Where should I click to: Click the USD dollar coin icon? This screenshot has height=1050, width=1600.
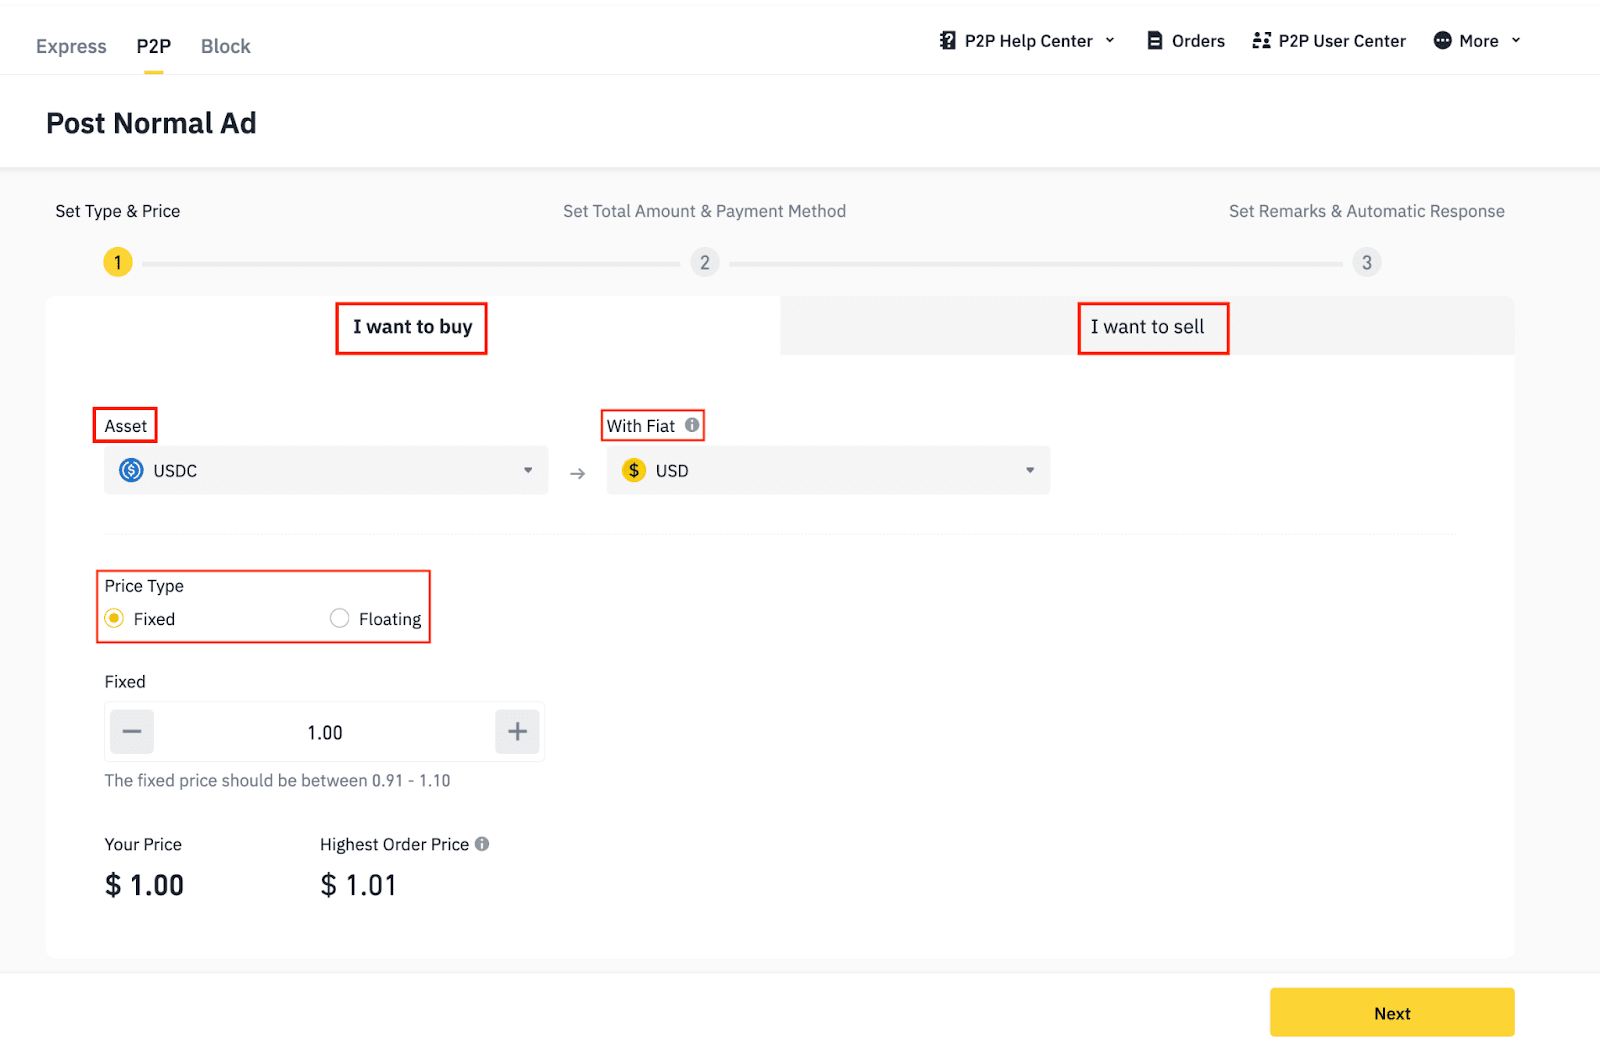click(x=634, y=470)
